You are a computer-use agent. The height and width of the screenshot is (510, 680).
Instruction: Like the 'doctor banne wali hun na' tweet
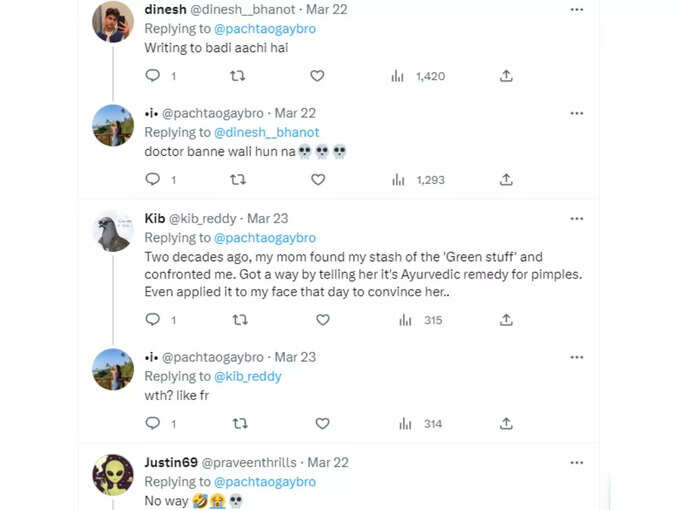point(318,179)
